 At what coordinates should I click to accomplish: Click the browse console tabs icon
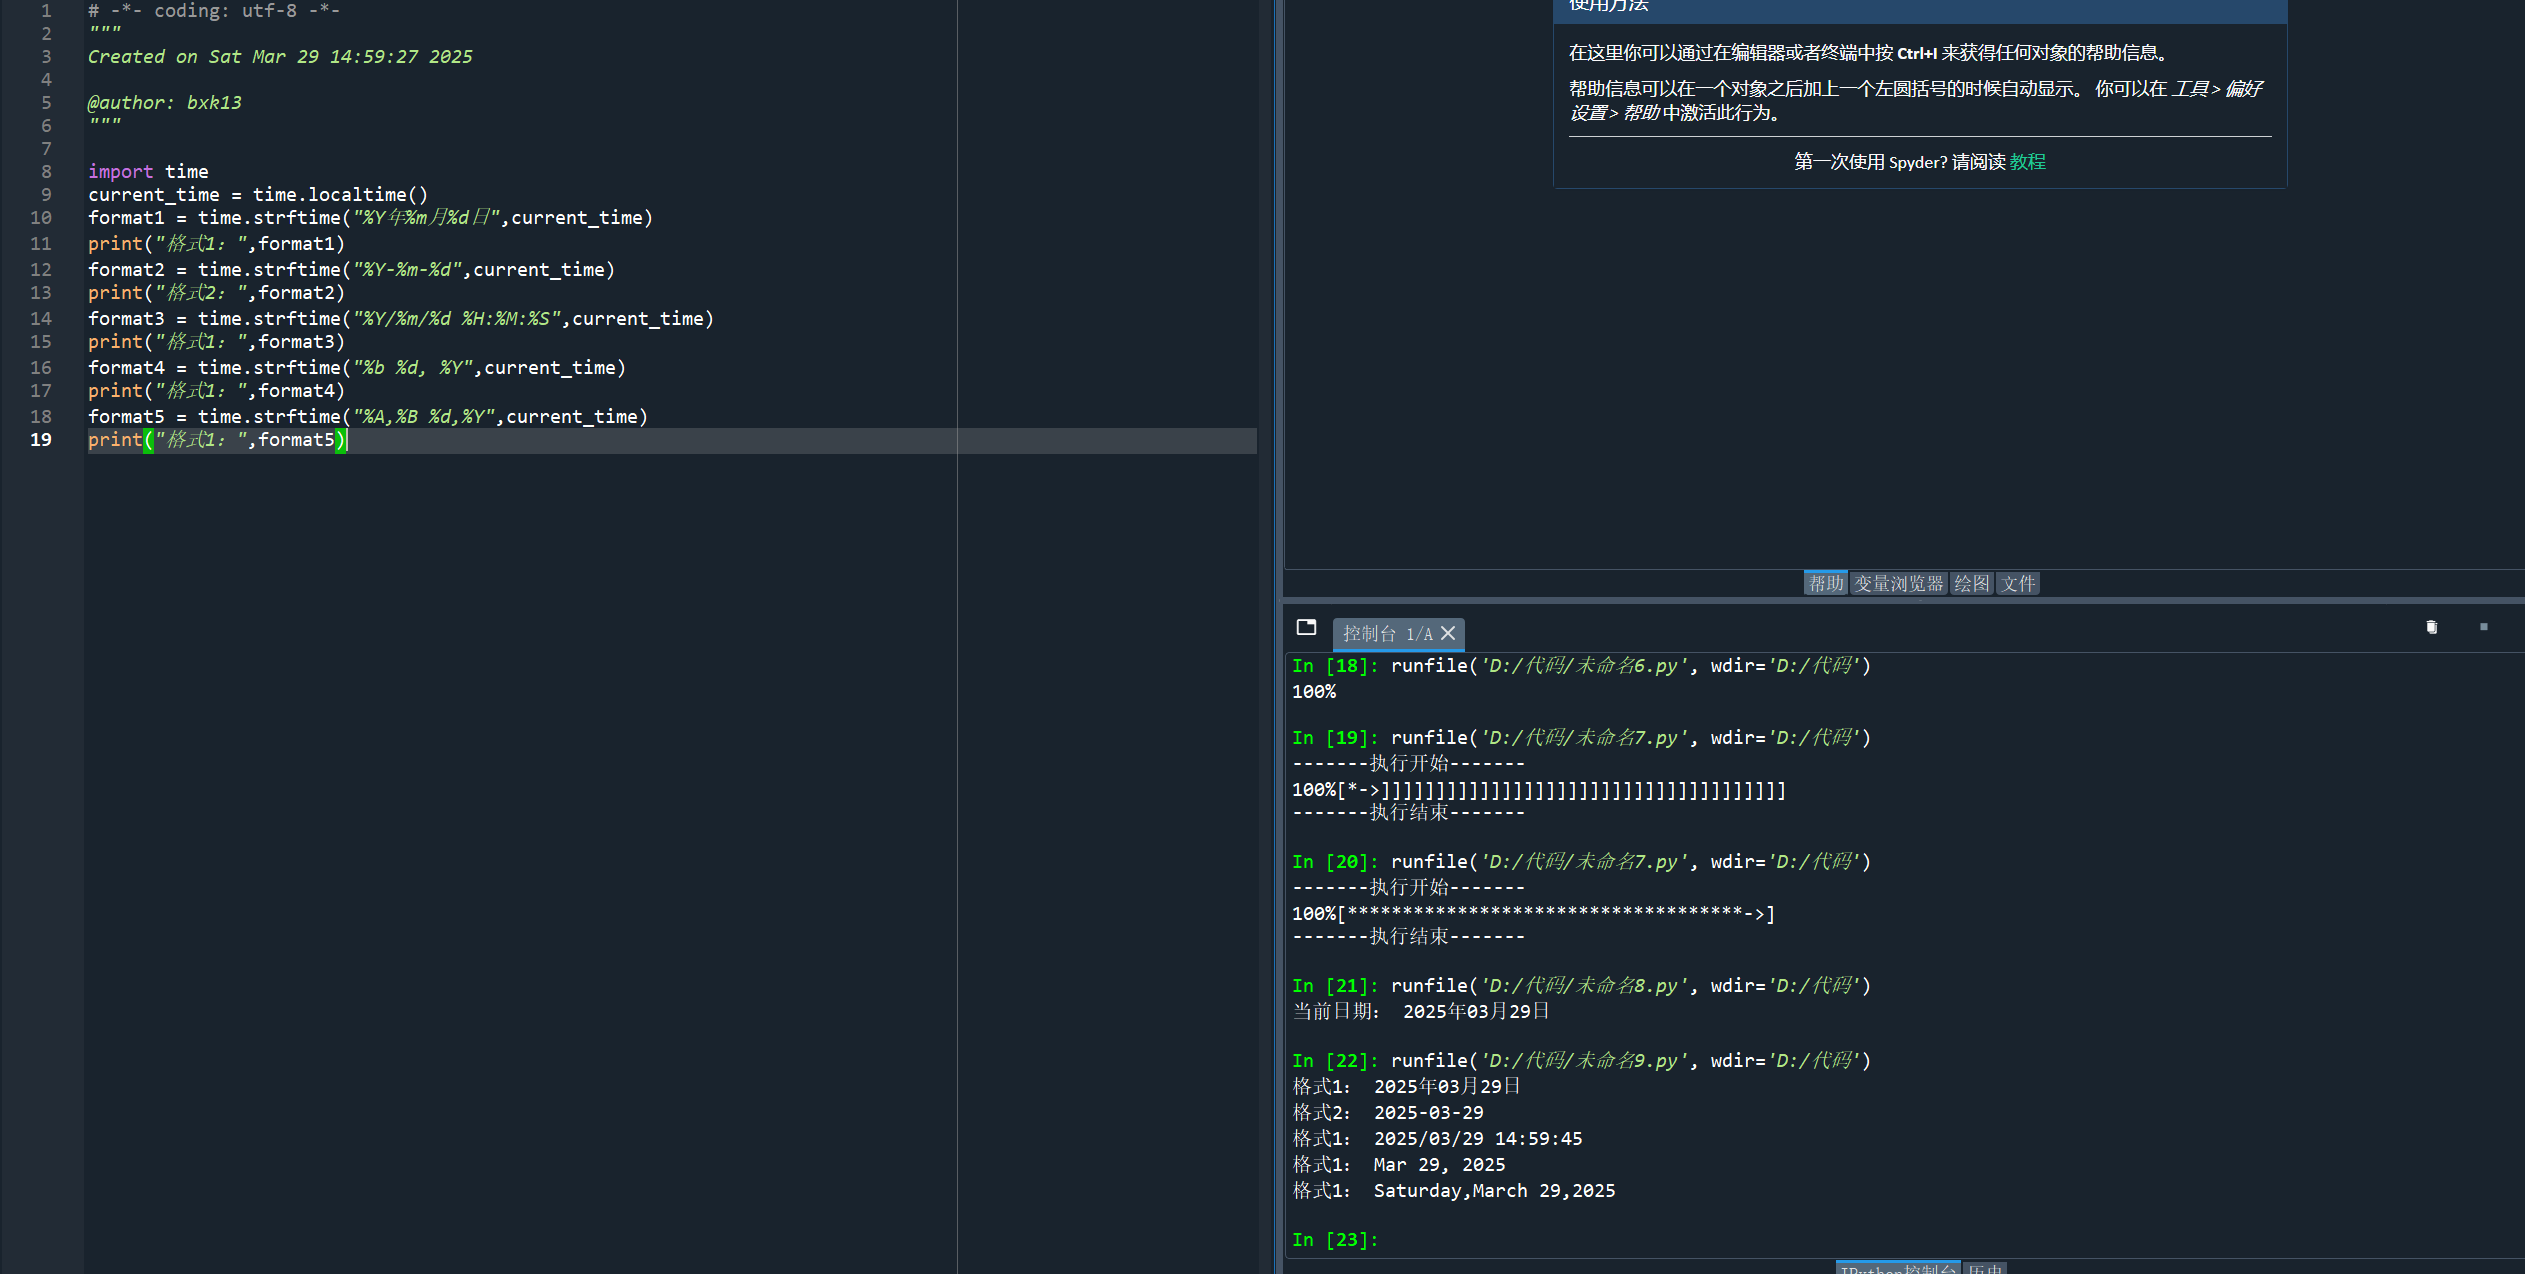[x=1306, y=627]
